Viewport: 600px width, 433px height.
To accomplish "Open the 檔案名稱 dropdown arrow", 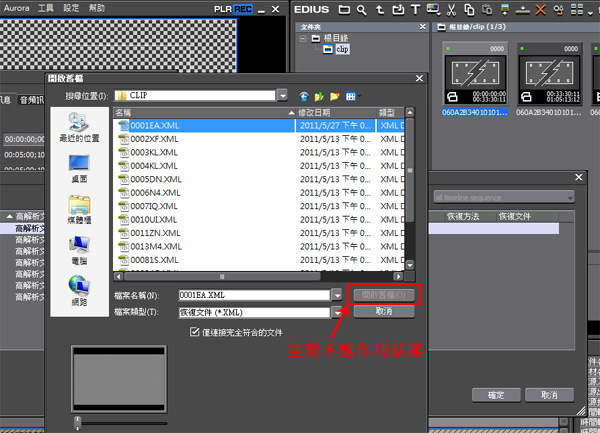I will point(337,295).
